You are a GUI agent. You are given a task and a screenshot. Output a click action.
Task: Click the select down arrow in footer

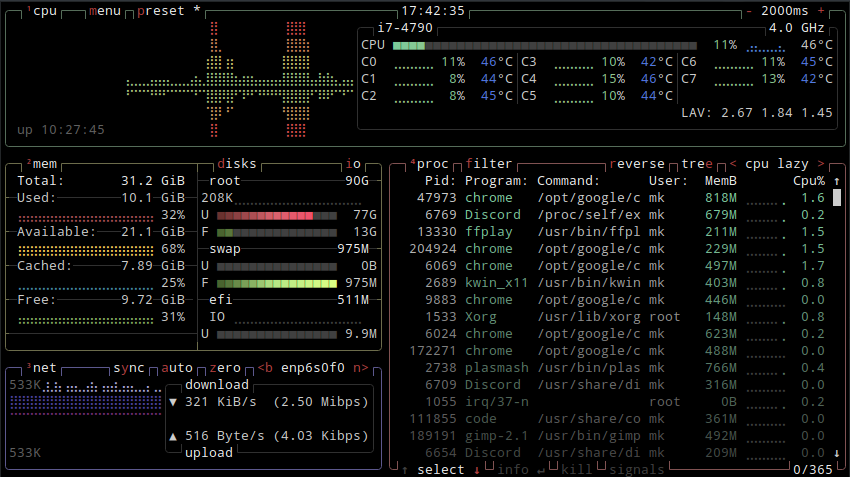point(477,470)
